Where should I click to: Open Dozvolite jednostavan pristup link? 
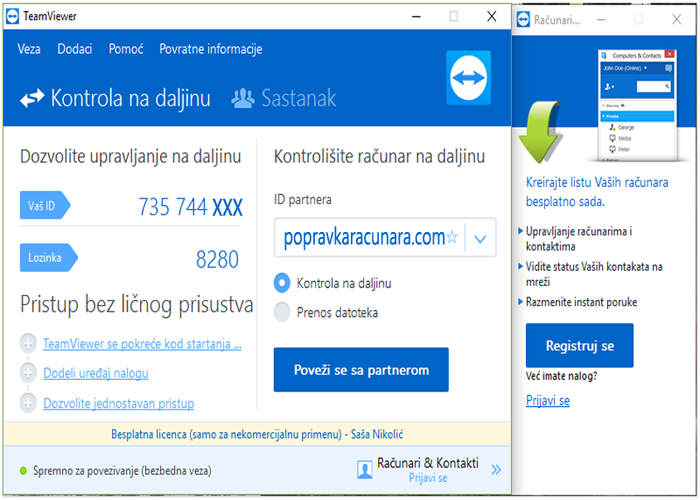pos(118,404)
